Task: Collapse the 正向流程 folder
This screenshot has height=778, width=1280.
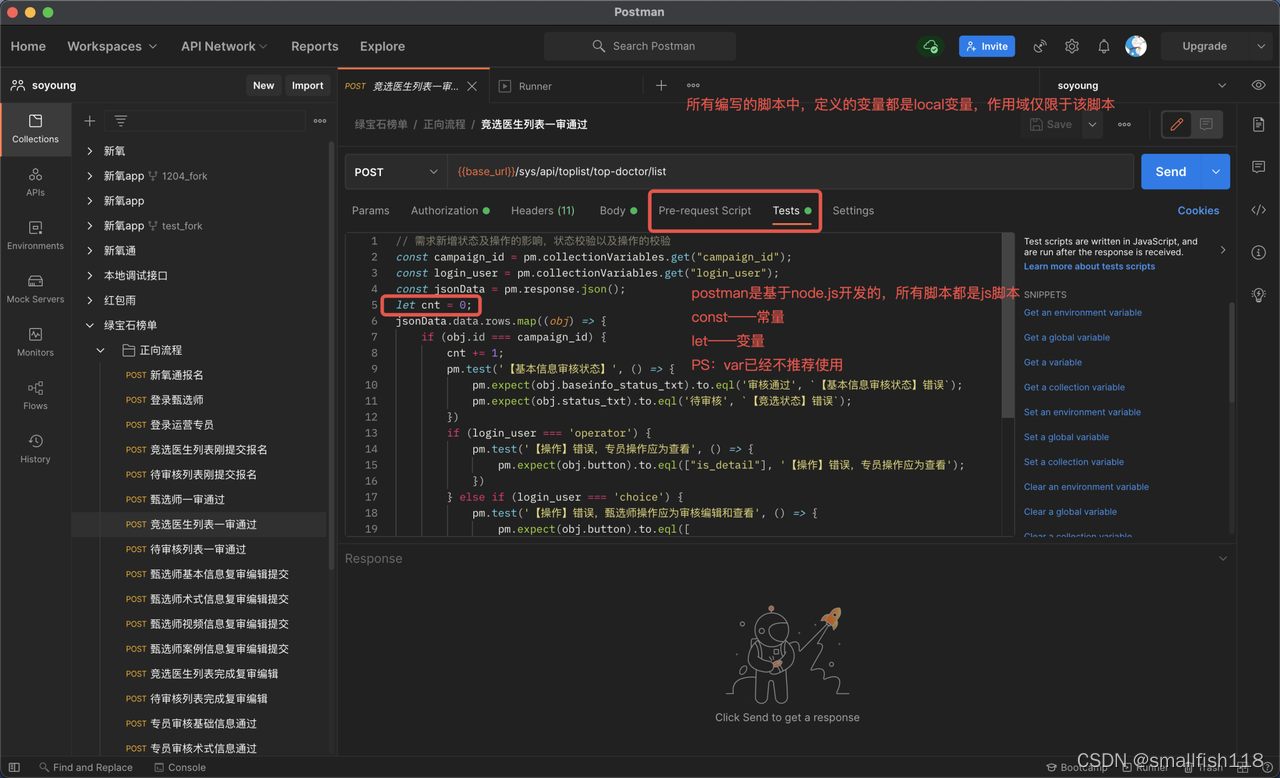Action: pos(101,351)
